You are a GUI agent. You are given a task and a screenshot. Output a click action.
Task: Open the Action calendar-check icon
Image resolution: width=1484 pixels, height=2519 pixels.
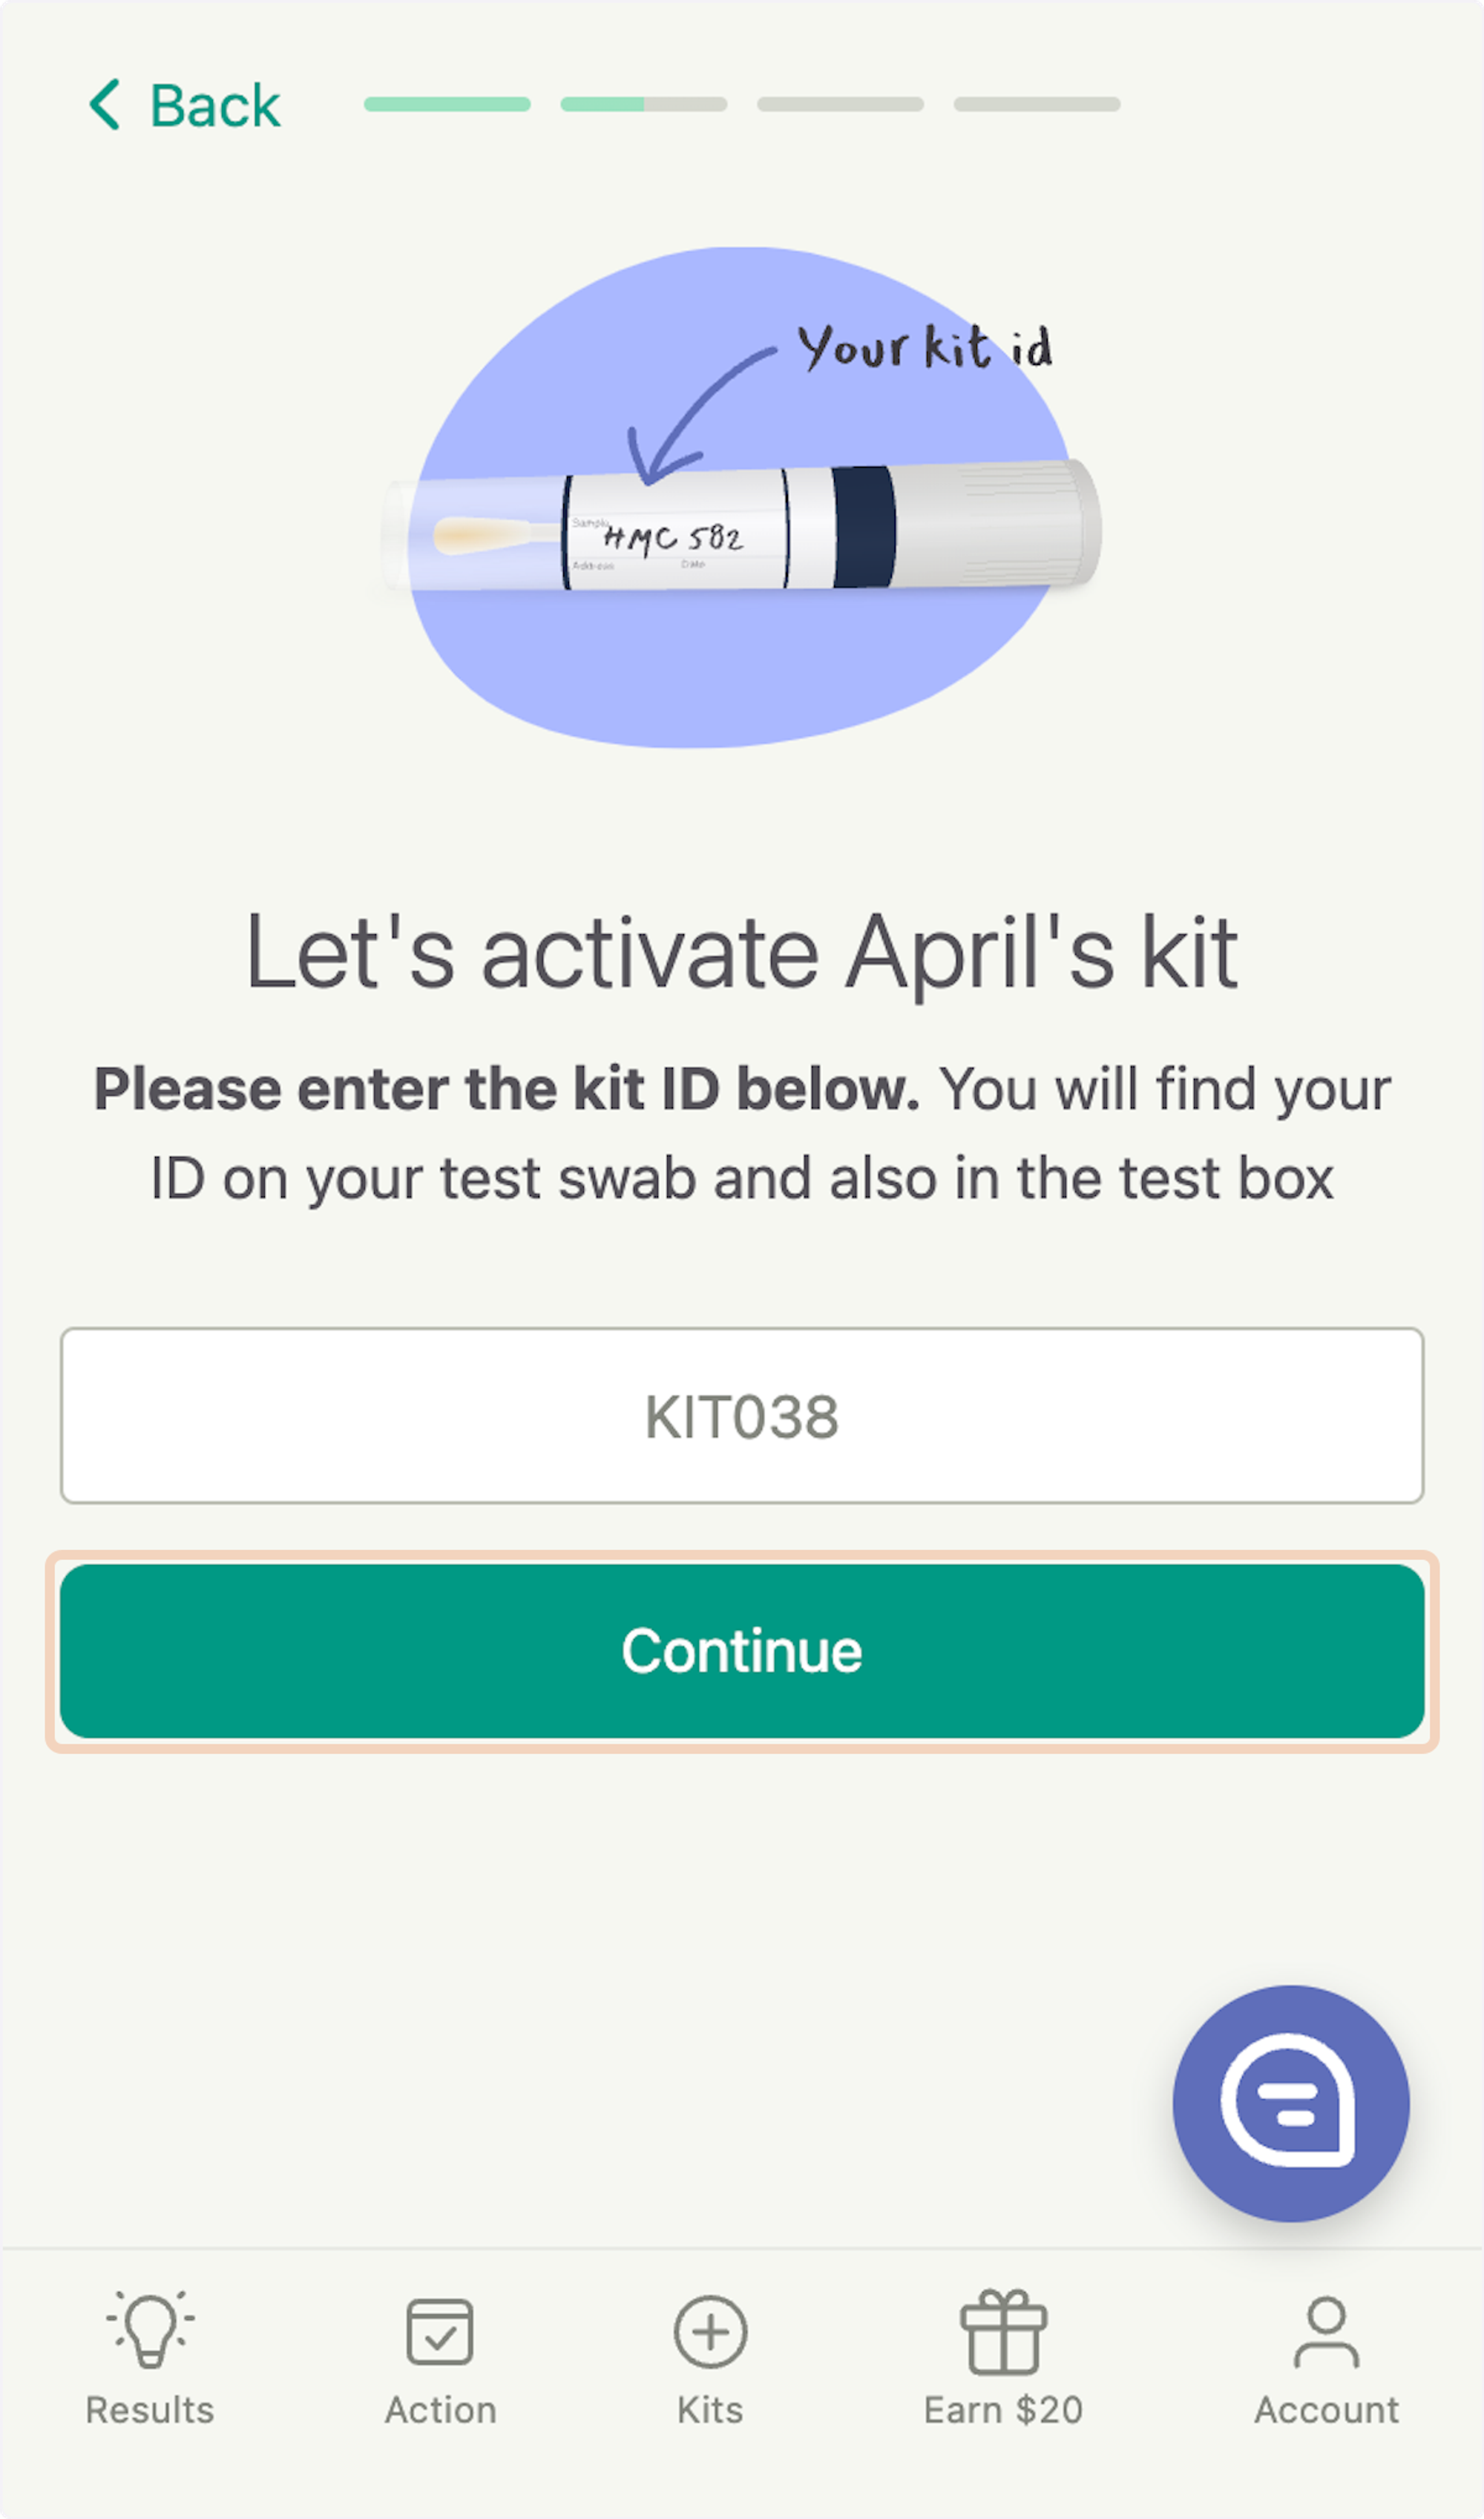(440, 2331)
